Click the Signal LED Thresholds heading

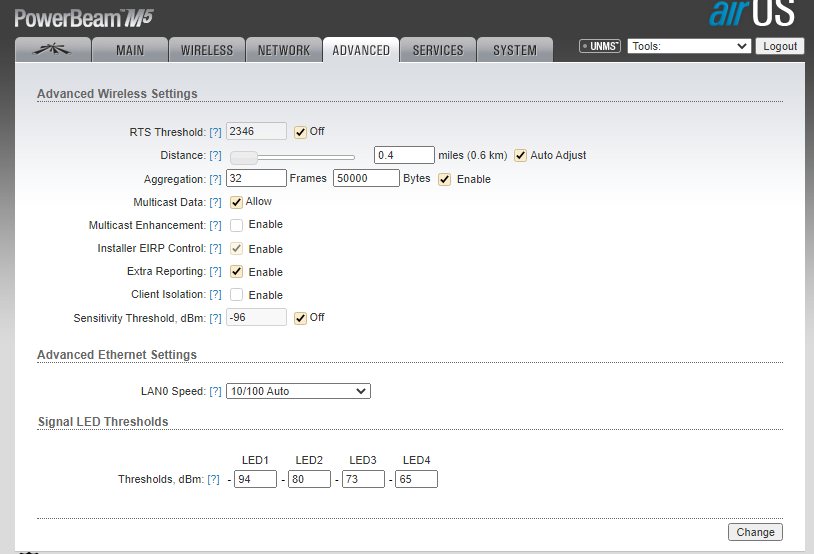(x=103, y=422)
